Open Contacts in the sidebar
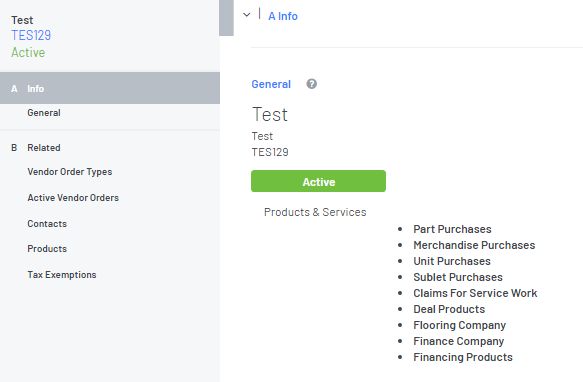This screenshot has height=382, width=583. pos(47,224)
